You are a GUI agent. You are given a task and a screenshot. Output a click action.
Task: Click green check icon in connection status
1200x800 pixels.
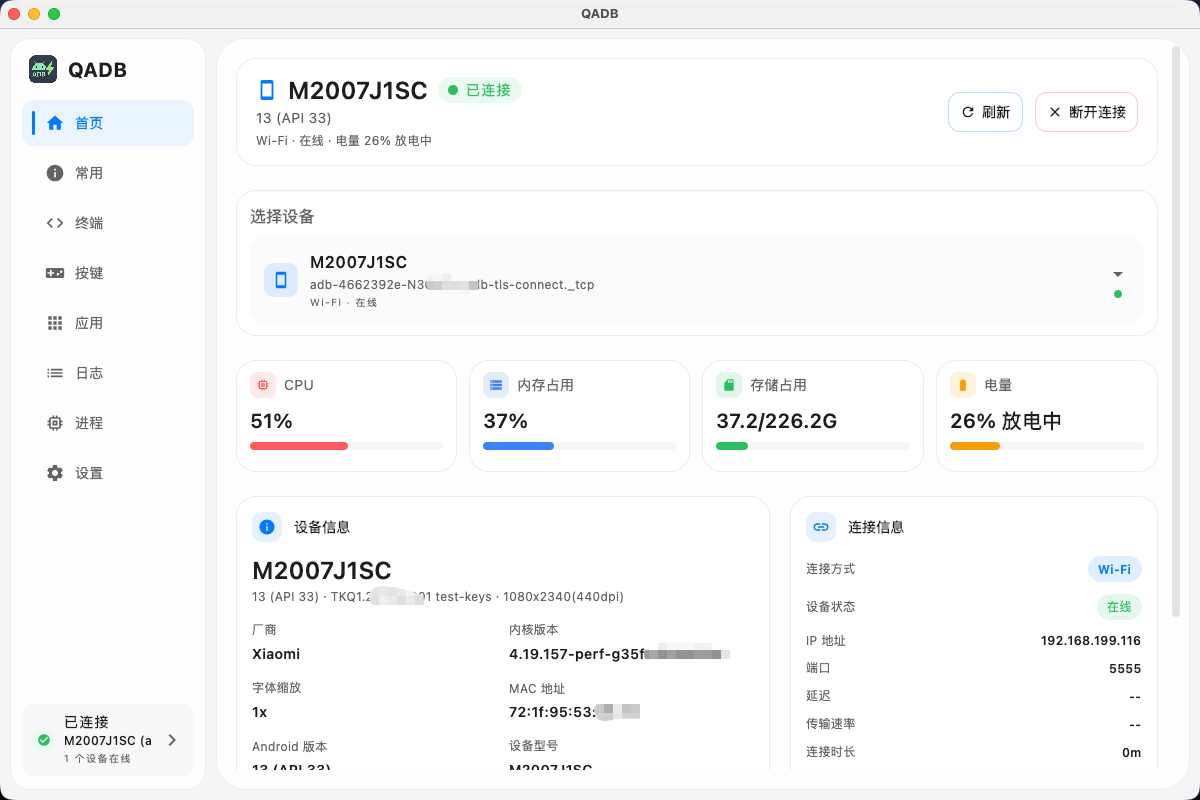(x=44, y=740)
